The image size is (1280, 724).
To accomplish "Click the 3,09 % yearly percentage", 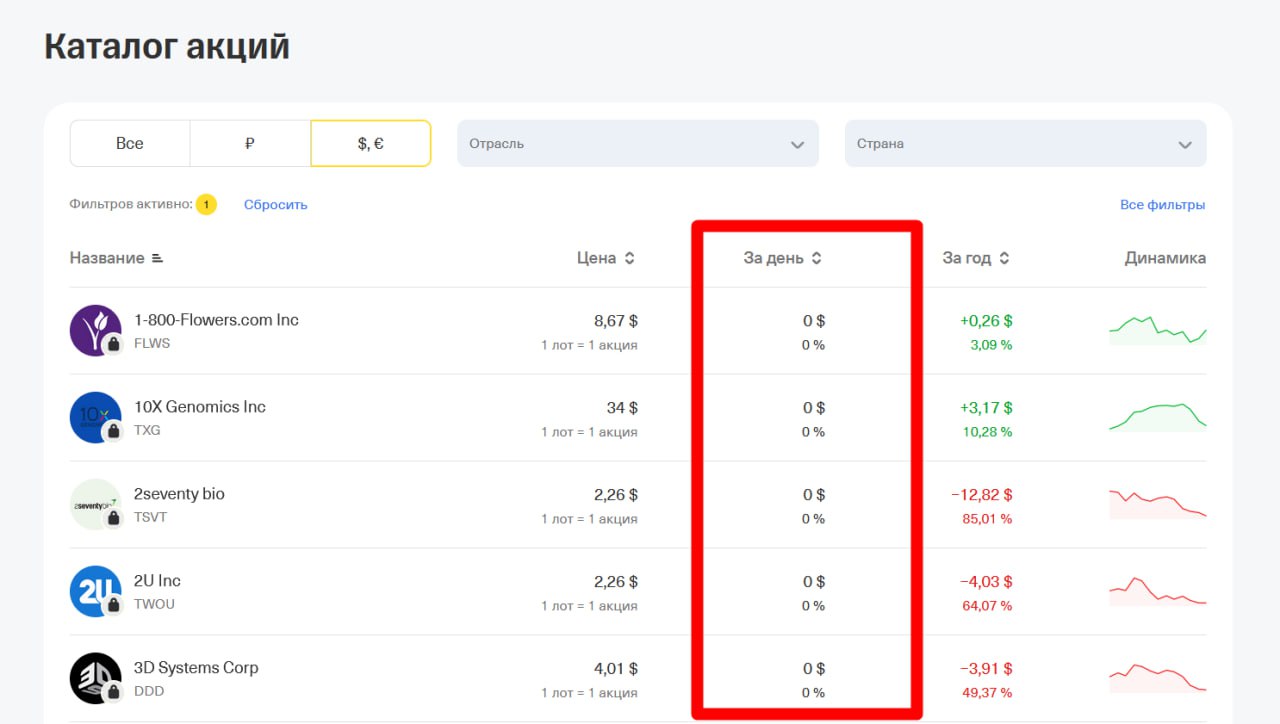I will 991,345.
